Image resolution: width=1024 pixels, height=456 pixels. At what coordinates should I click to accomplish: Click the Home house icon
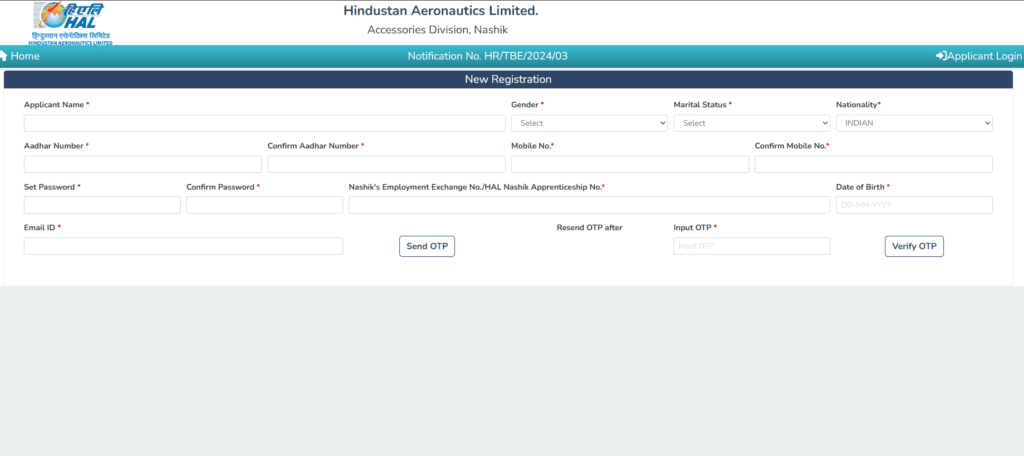coord(3,56)
